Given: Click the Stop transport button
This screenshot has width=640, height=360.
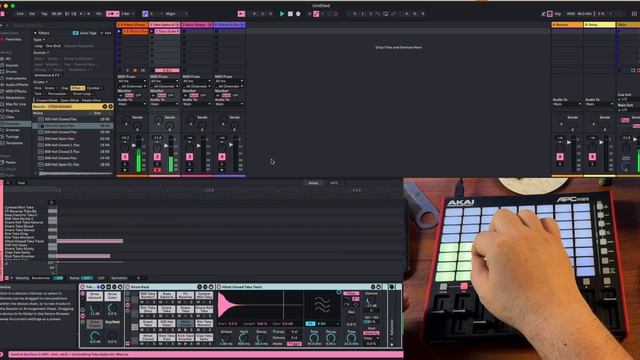Looking at the screenshot, I should [290, 13].
